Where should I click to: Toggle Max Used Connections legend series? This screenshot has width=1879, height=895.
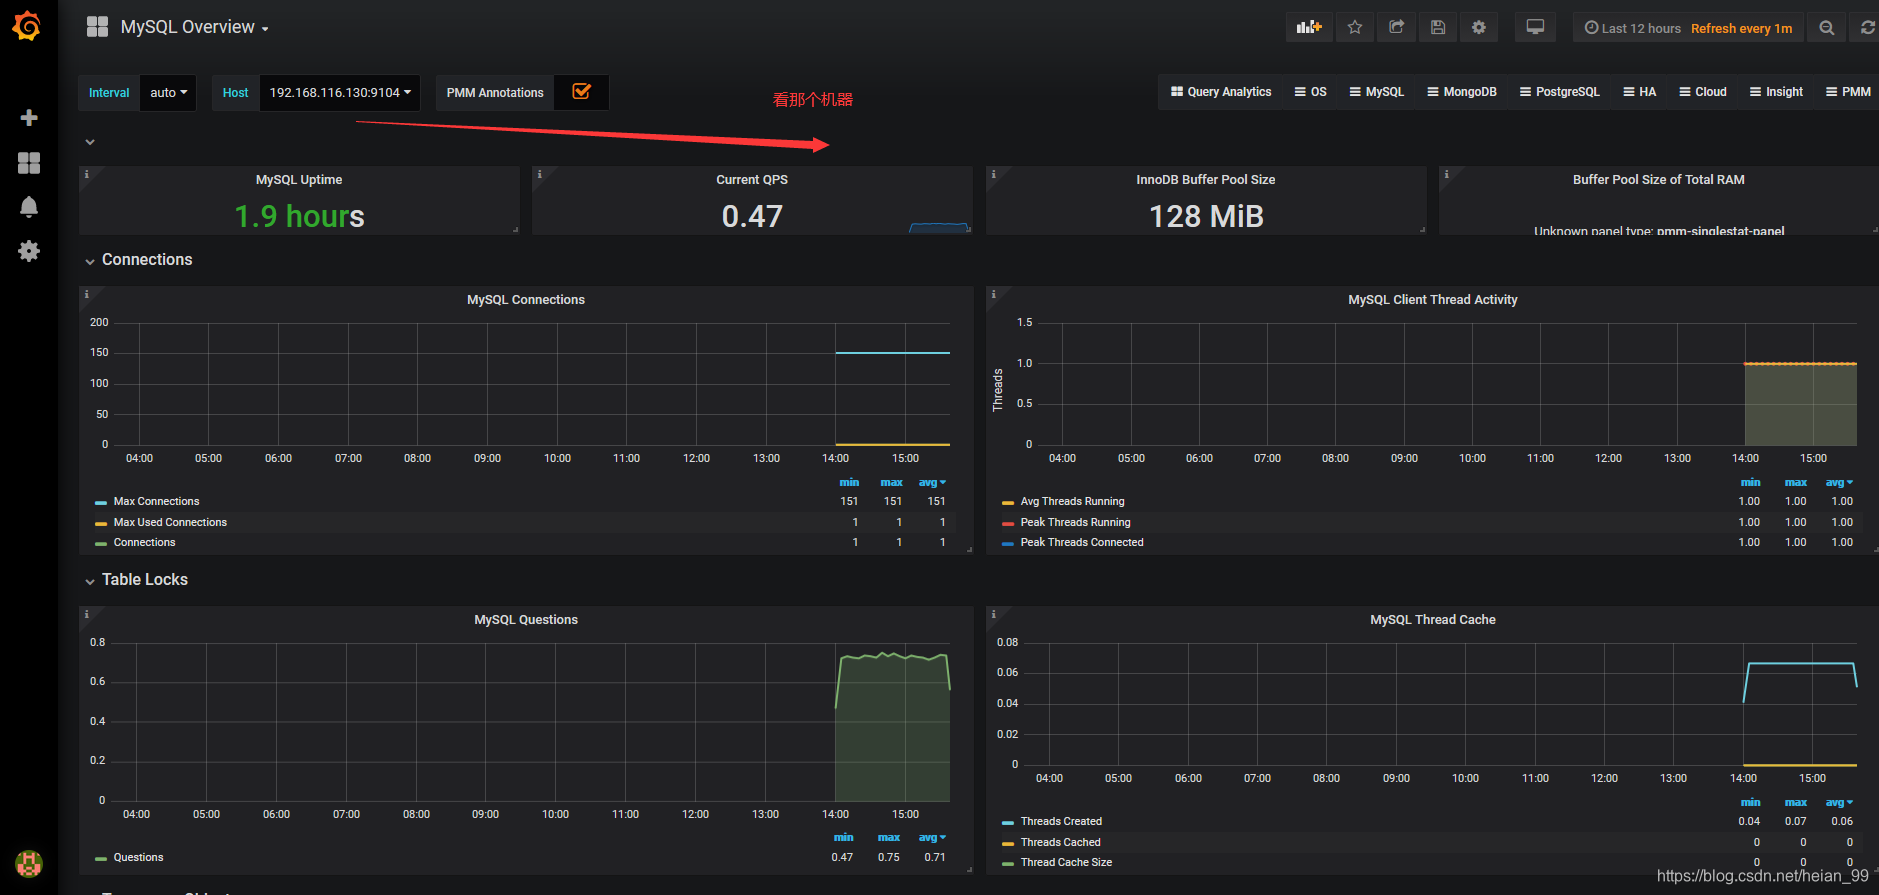point(170,522)
